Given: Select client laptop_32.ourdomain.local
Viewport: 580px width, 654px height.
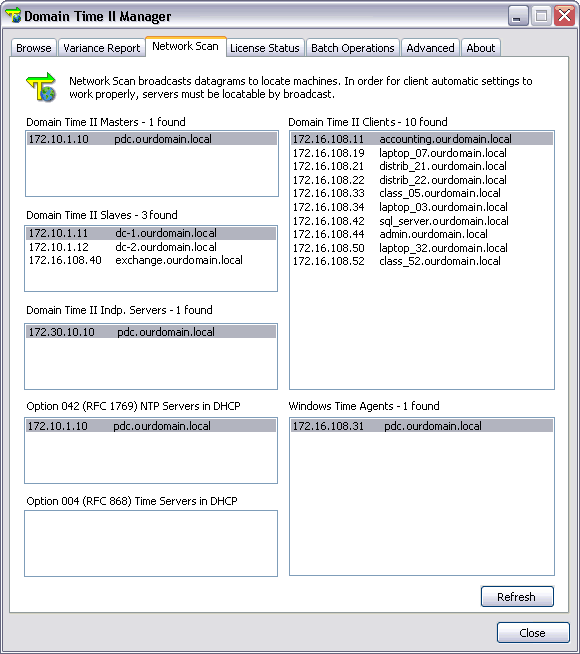Looking at the screenshot, I should (422, 248).
